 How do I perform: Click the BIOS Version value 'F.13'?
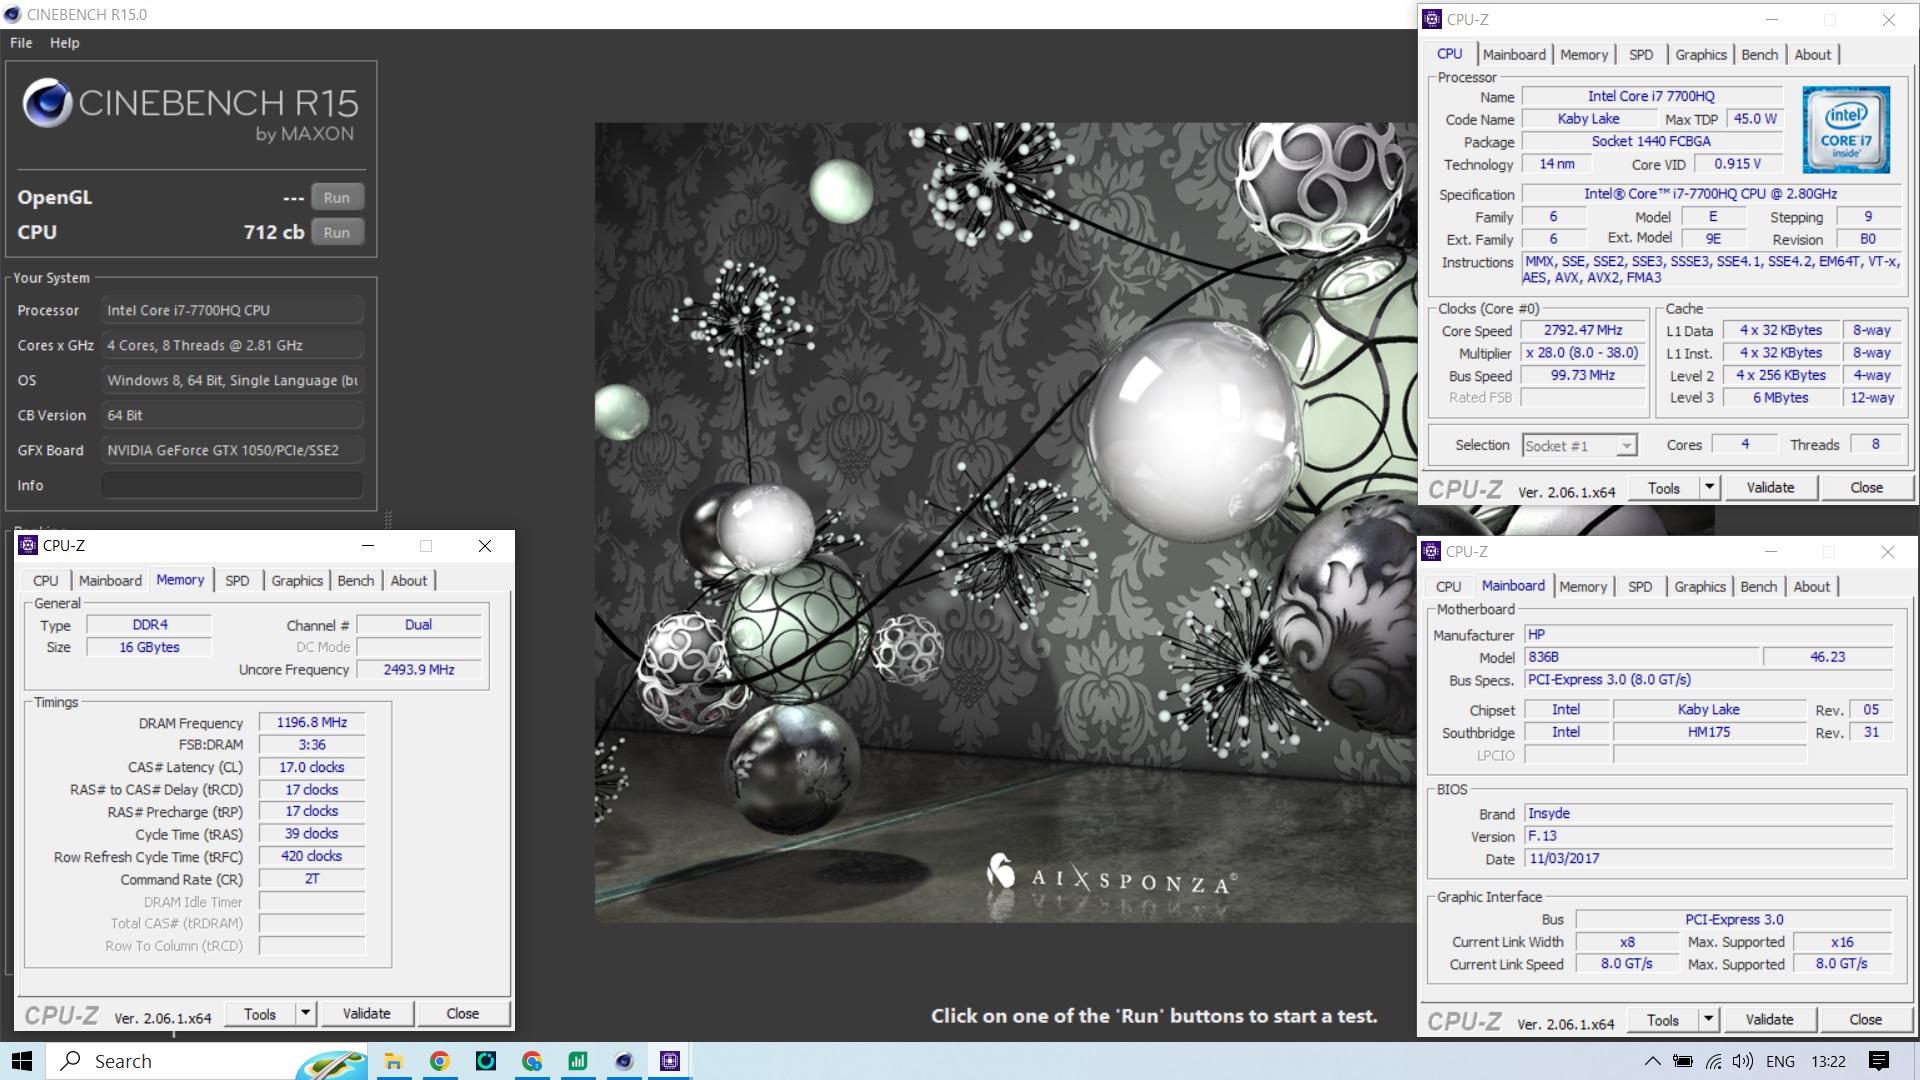point(1709,836)
